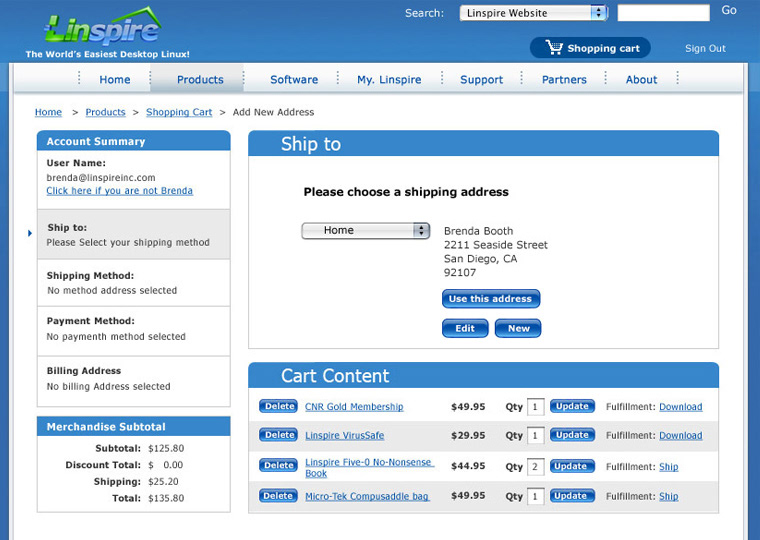This screenshot has height=540, width=760.
Task: Click 'Click here if you are not Brenda'
Action: click(120, 191)
